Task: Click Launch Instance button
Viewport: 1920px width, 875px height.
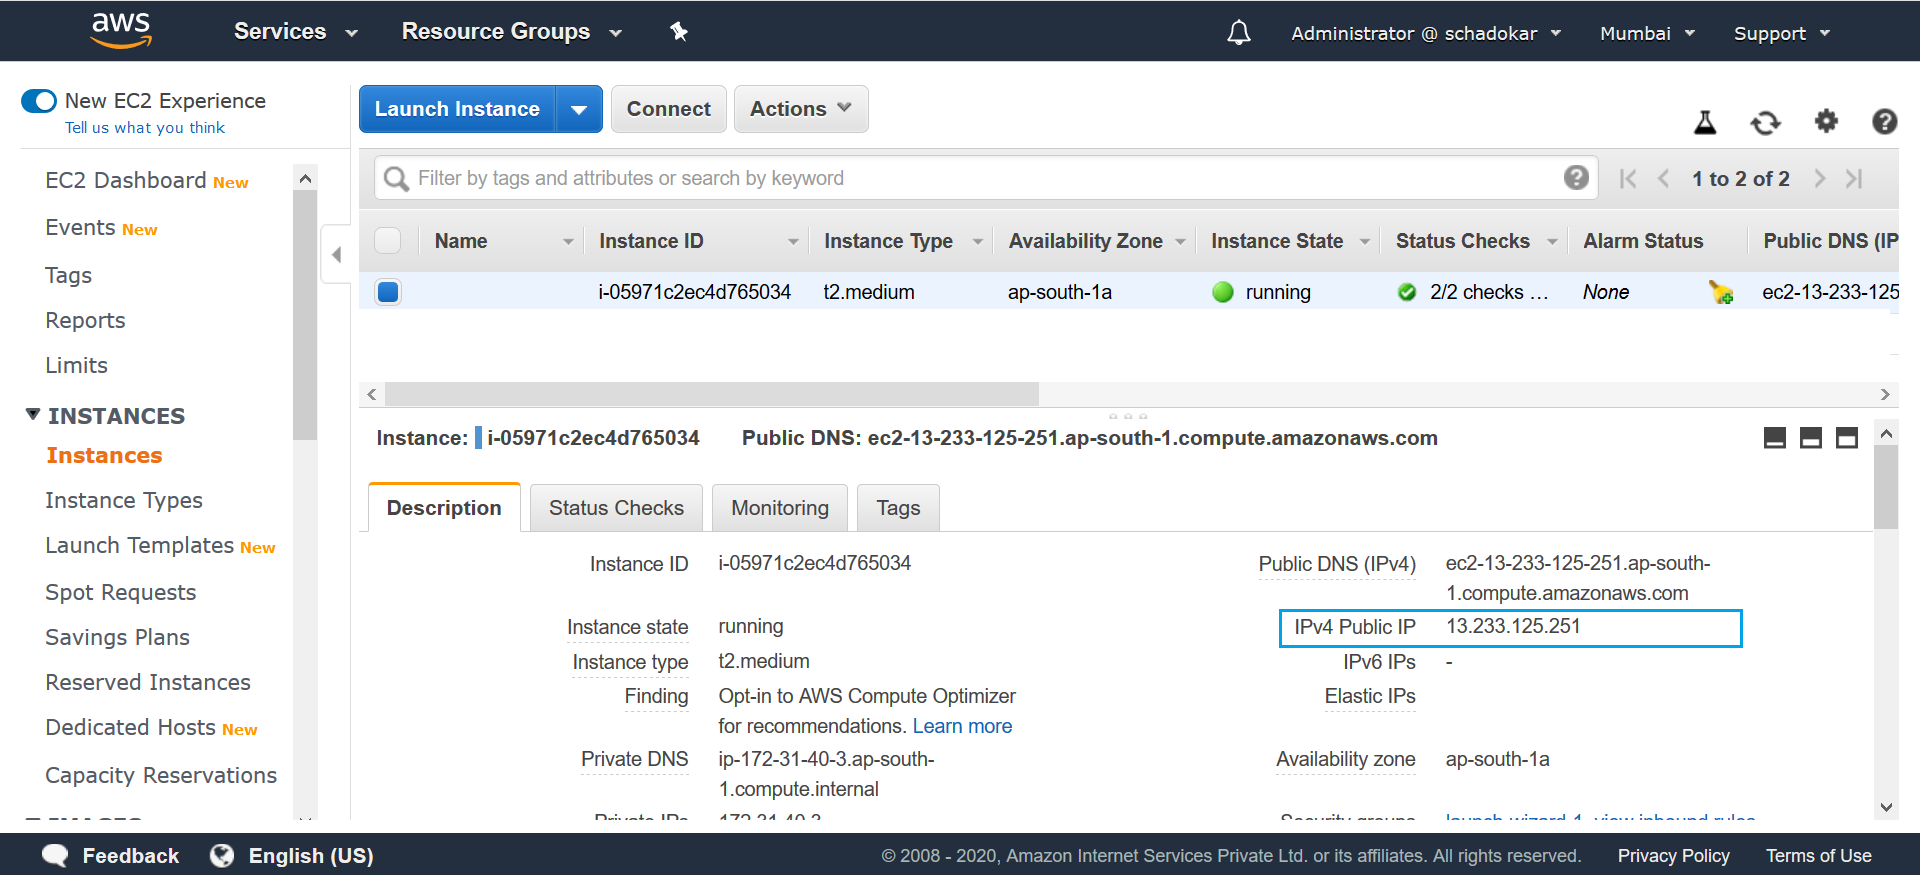Action: click(x=457, y=109)
